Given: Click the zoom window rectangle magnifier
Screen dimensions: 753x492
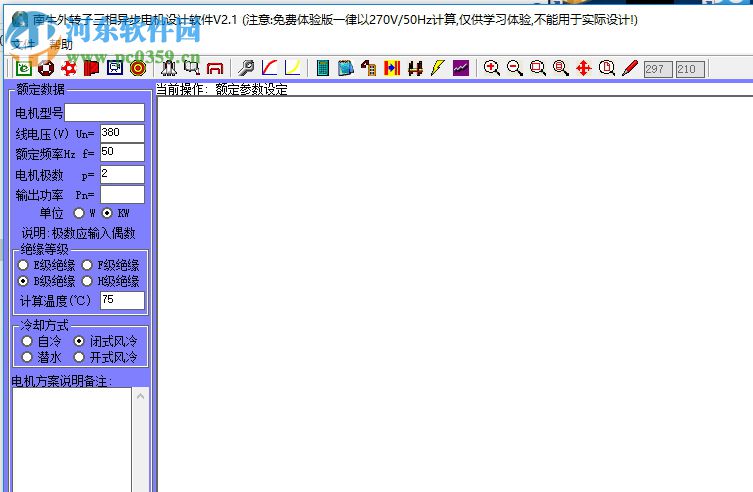Looking at the screenshot, I should [x=537, y=68].
